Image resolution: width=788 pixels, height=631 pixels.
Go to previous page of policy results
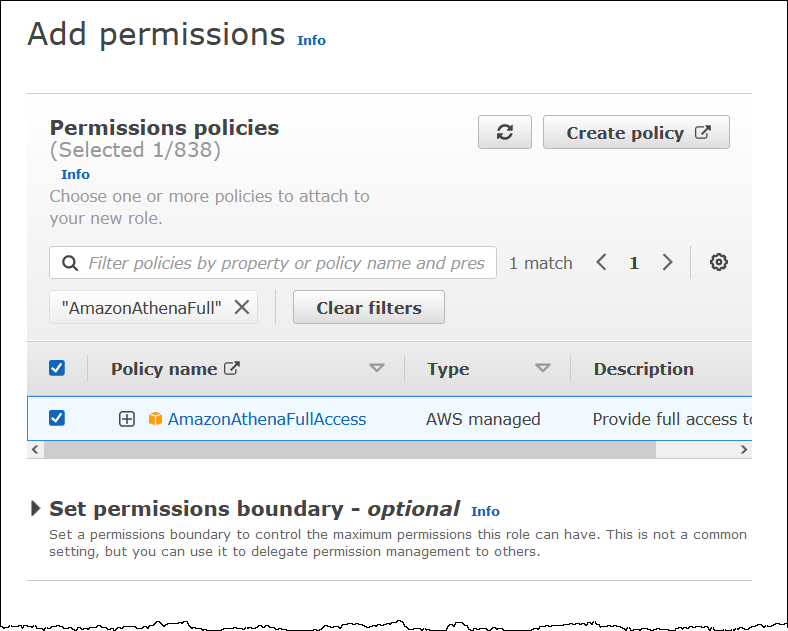[602, 263]
